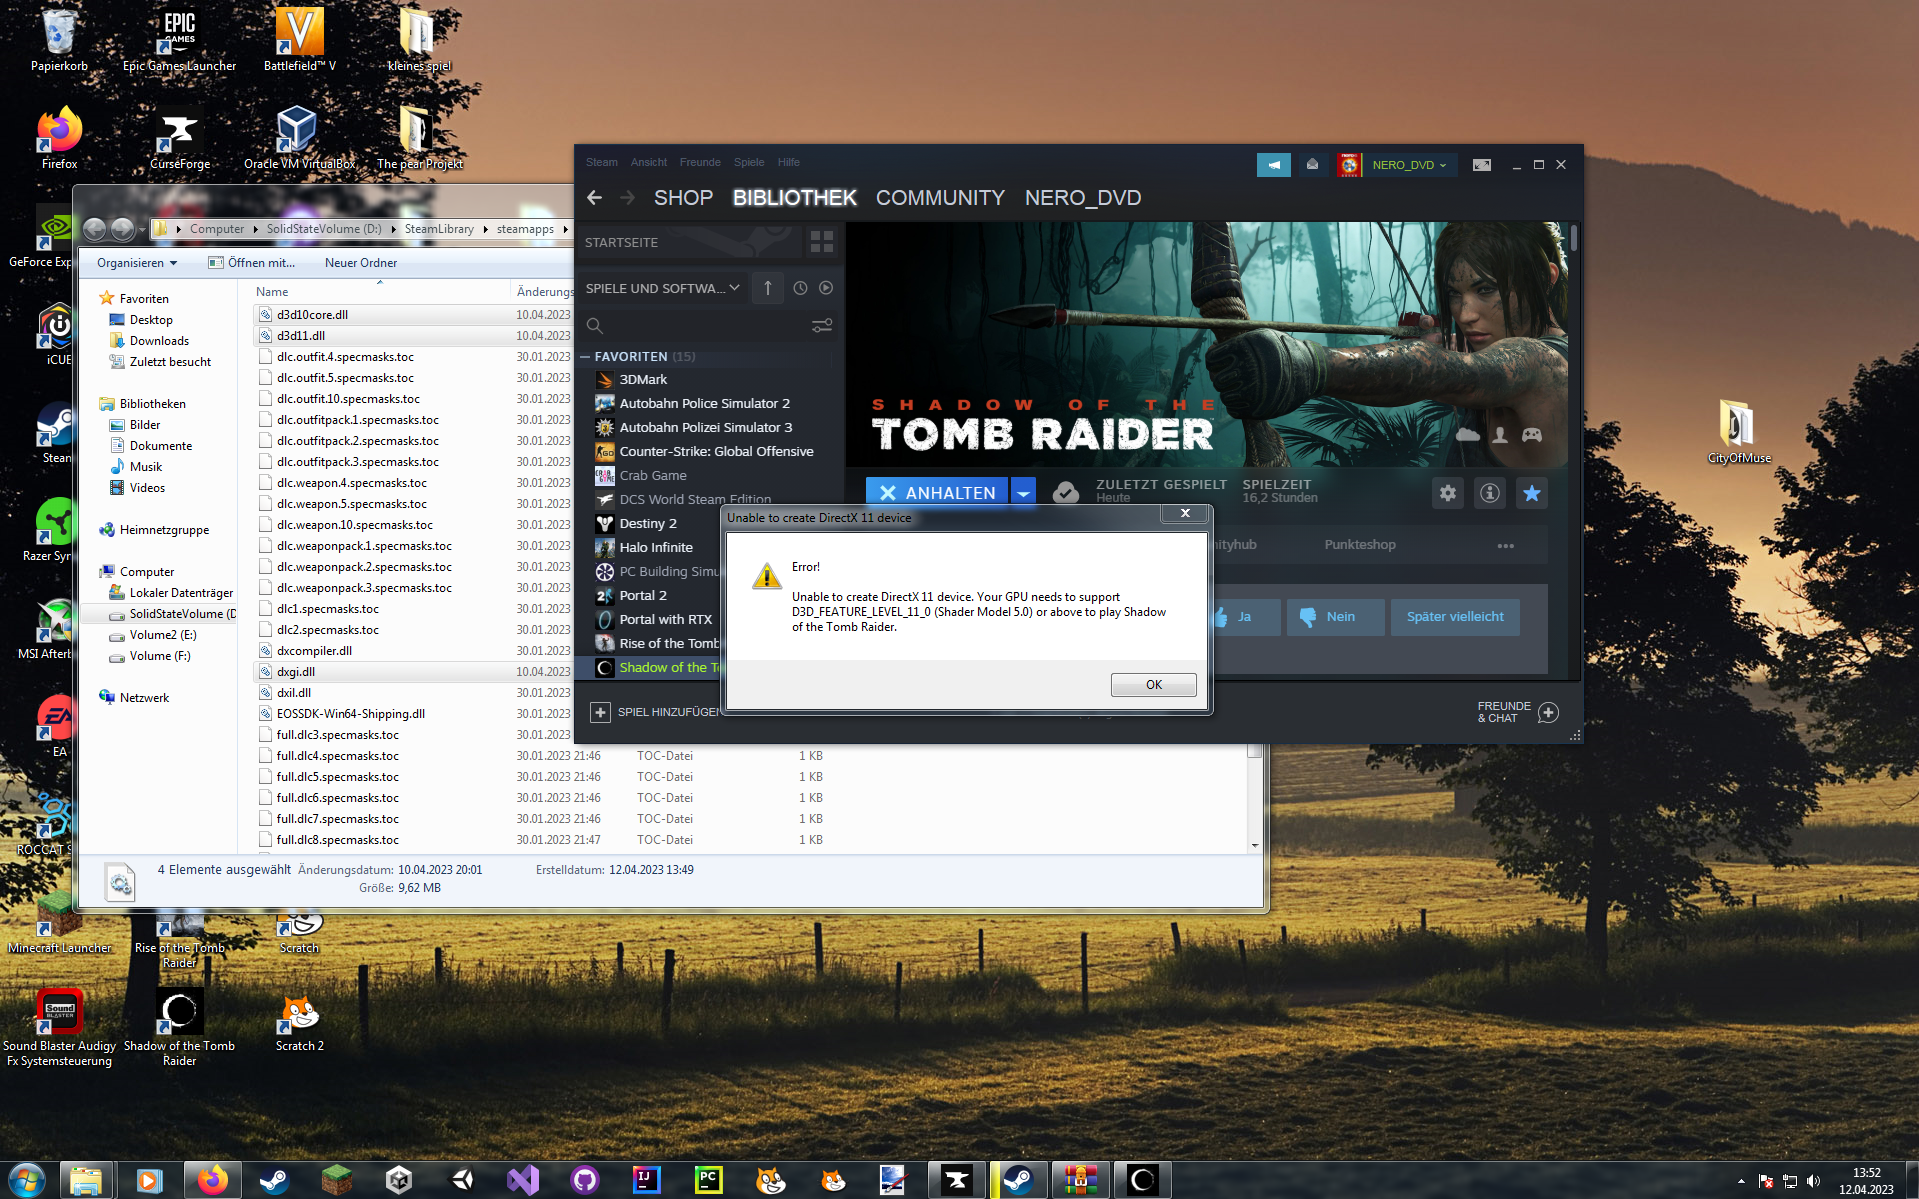Viewport: 1919px width, 1199px height.
Task: Open Halo Infinite library entry
Action: (x=656, y=548)
